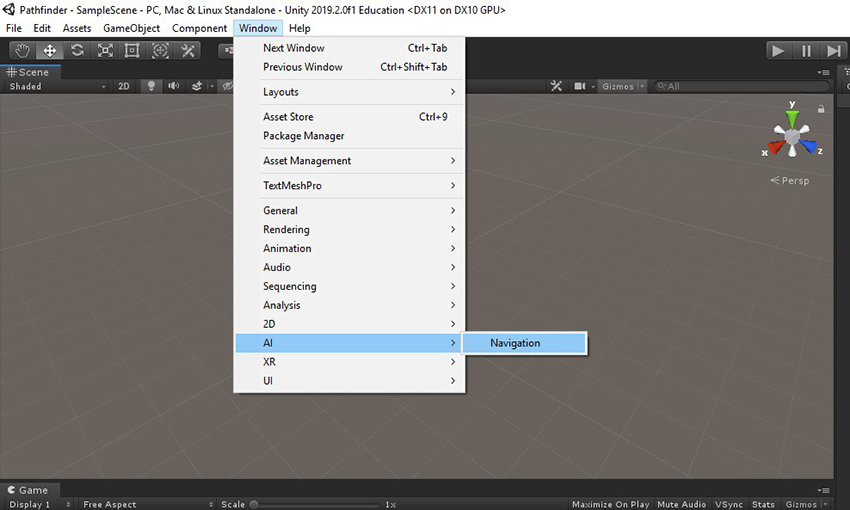Select the custom editor tools icon
Viewport: 850px width, 510px height.
(188, 51)
